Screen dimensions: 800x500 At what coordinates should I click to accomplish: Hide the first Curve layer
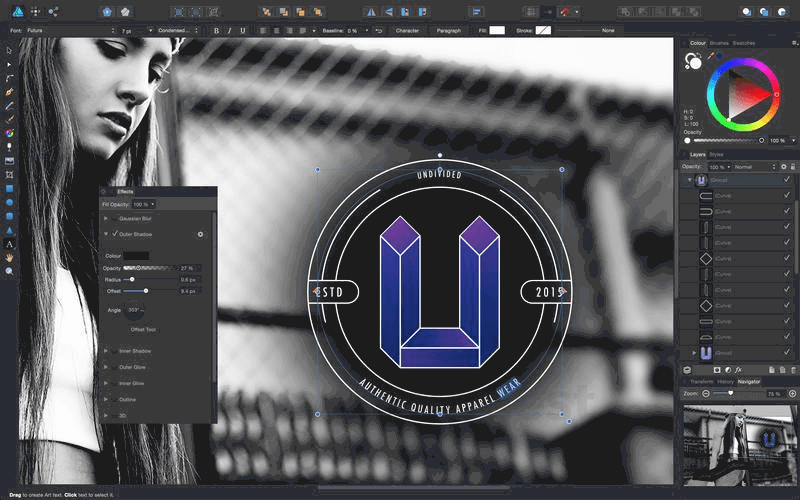coord(788,196)
